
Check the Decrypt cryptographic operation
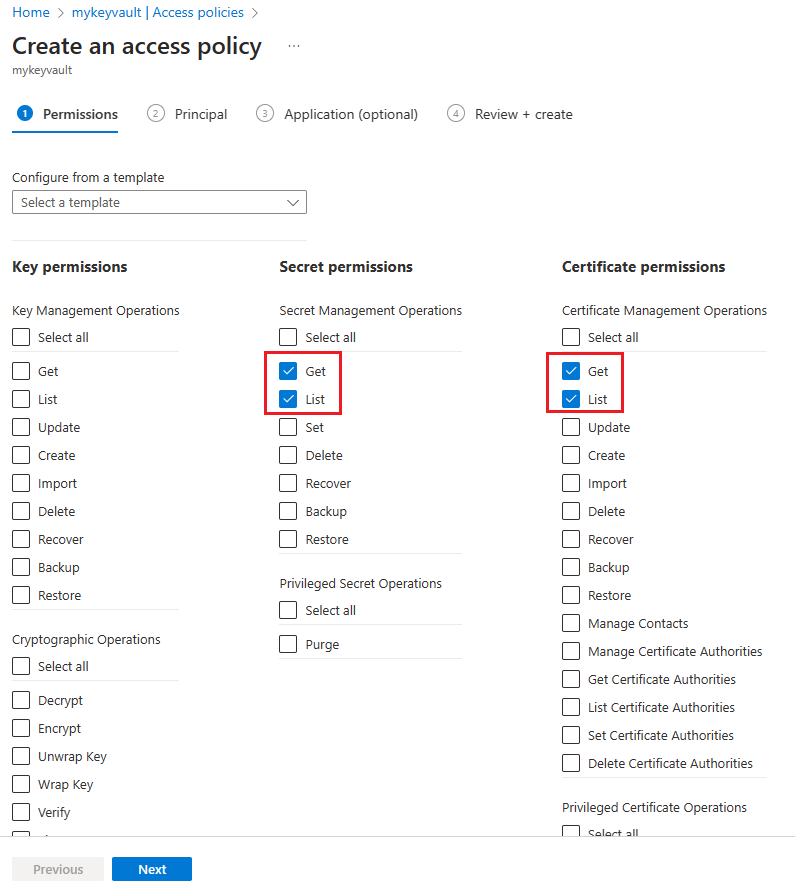(21, 701)
